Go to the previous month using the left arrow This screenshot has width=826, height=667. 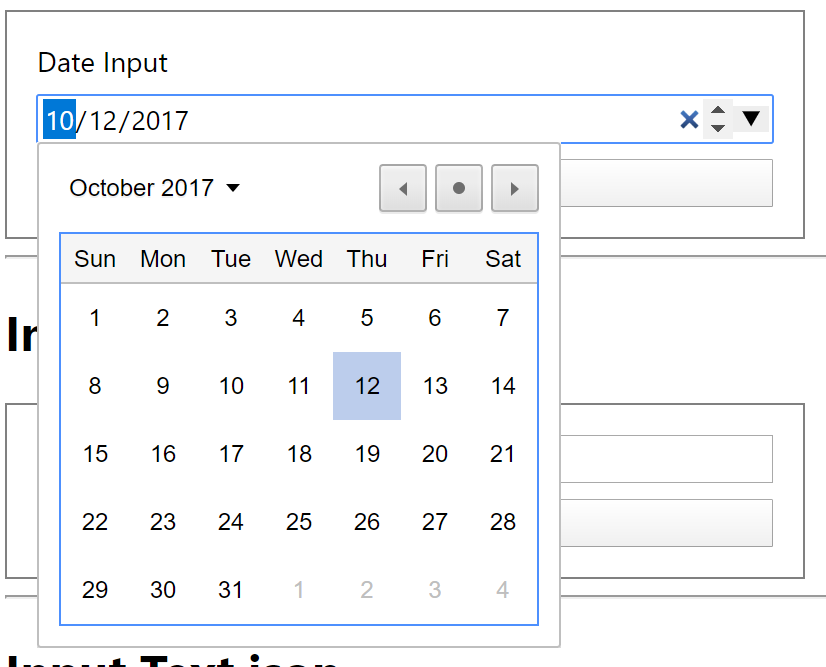pyautogui.click(x=402, y=188)
